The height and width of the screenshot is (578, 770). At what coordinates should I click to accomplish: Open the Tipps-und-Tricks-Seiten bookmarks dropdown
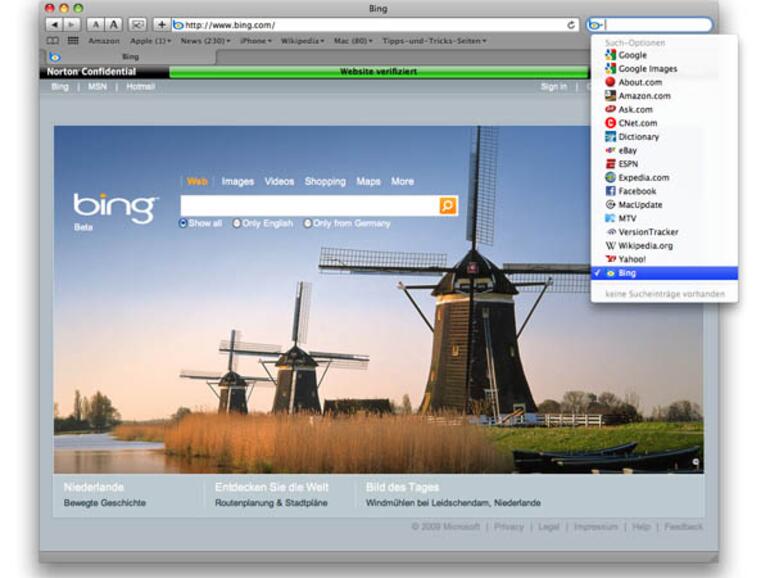click(x=435, y=41)
